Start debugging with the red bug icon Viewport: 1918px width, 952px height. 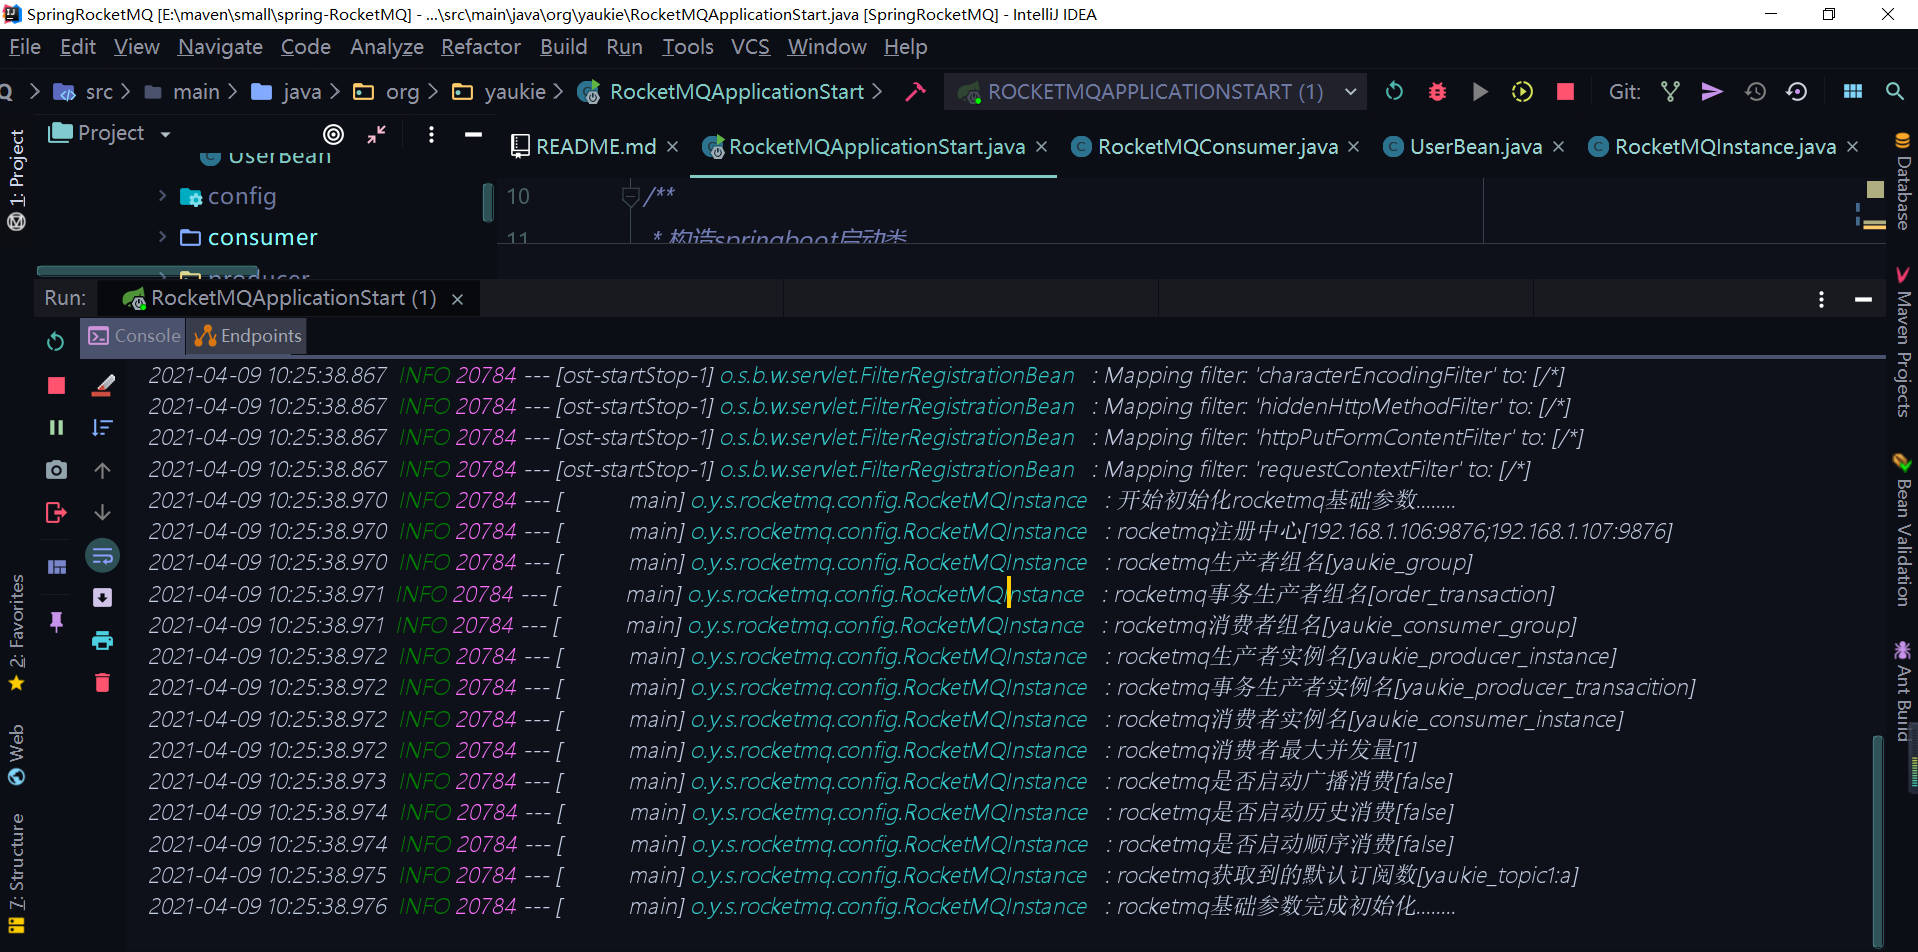point(1437,92)
